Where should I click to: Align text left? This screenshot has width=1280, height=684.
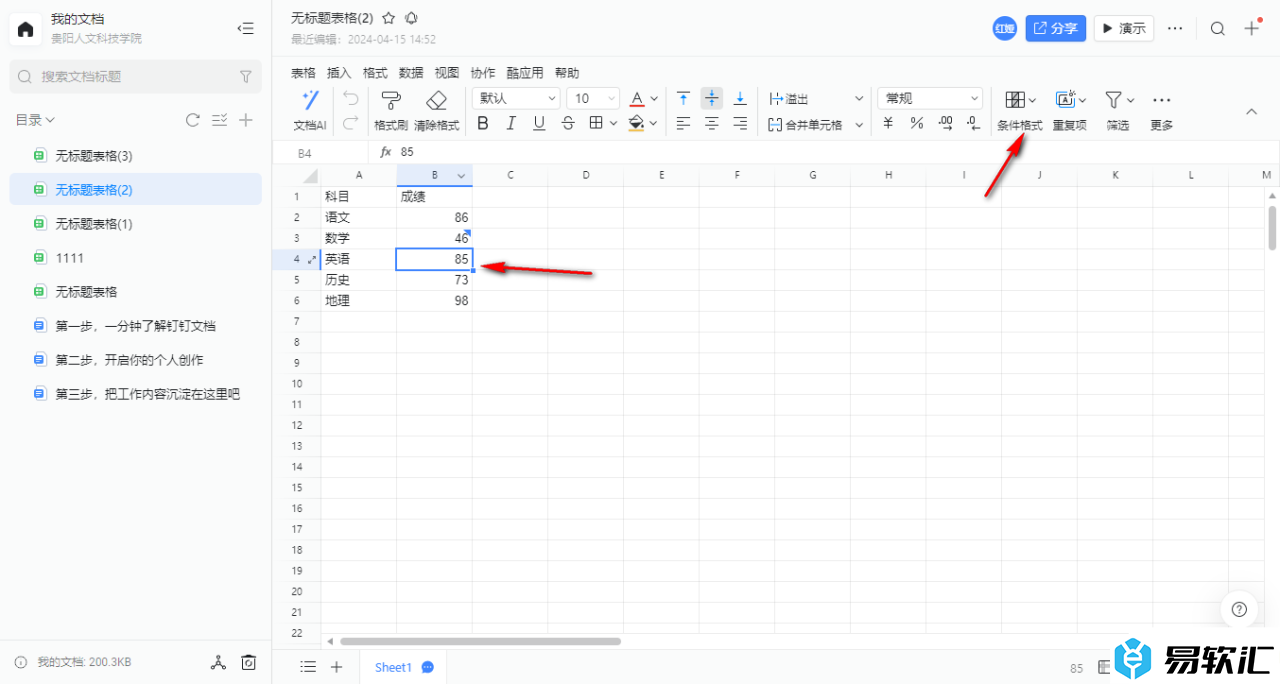click(x=683, y=123)
